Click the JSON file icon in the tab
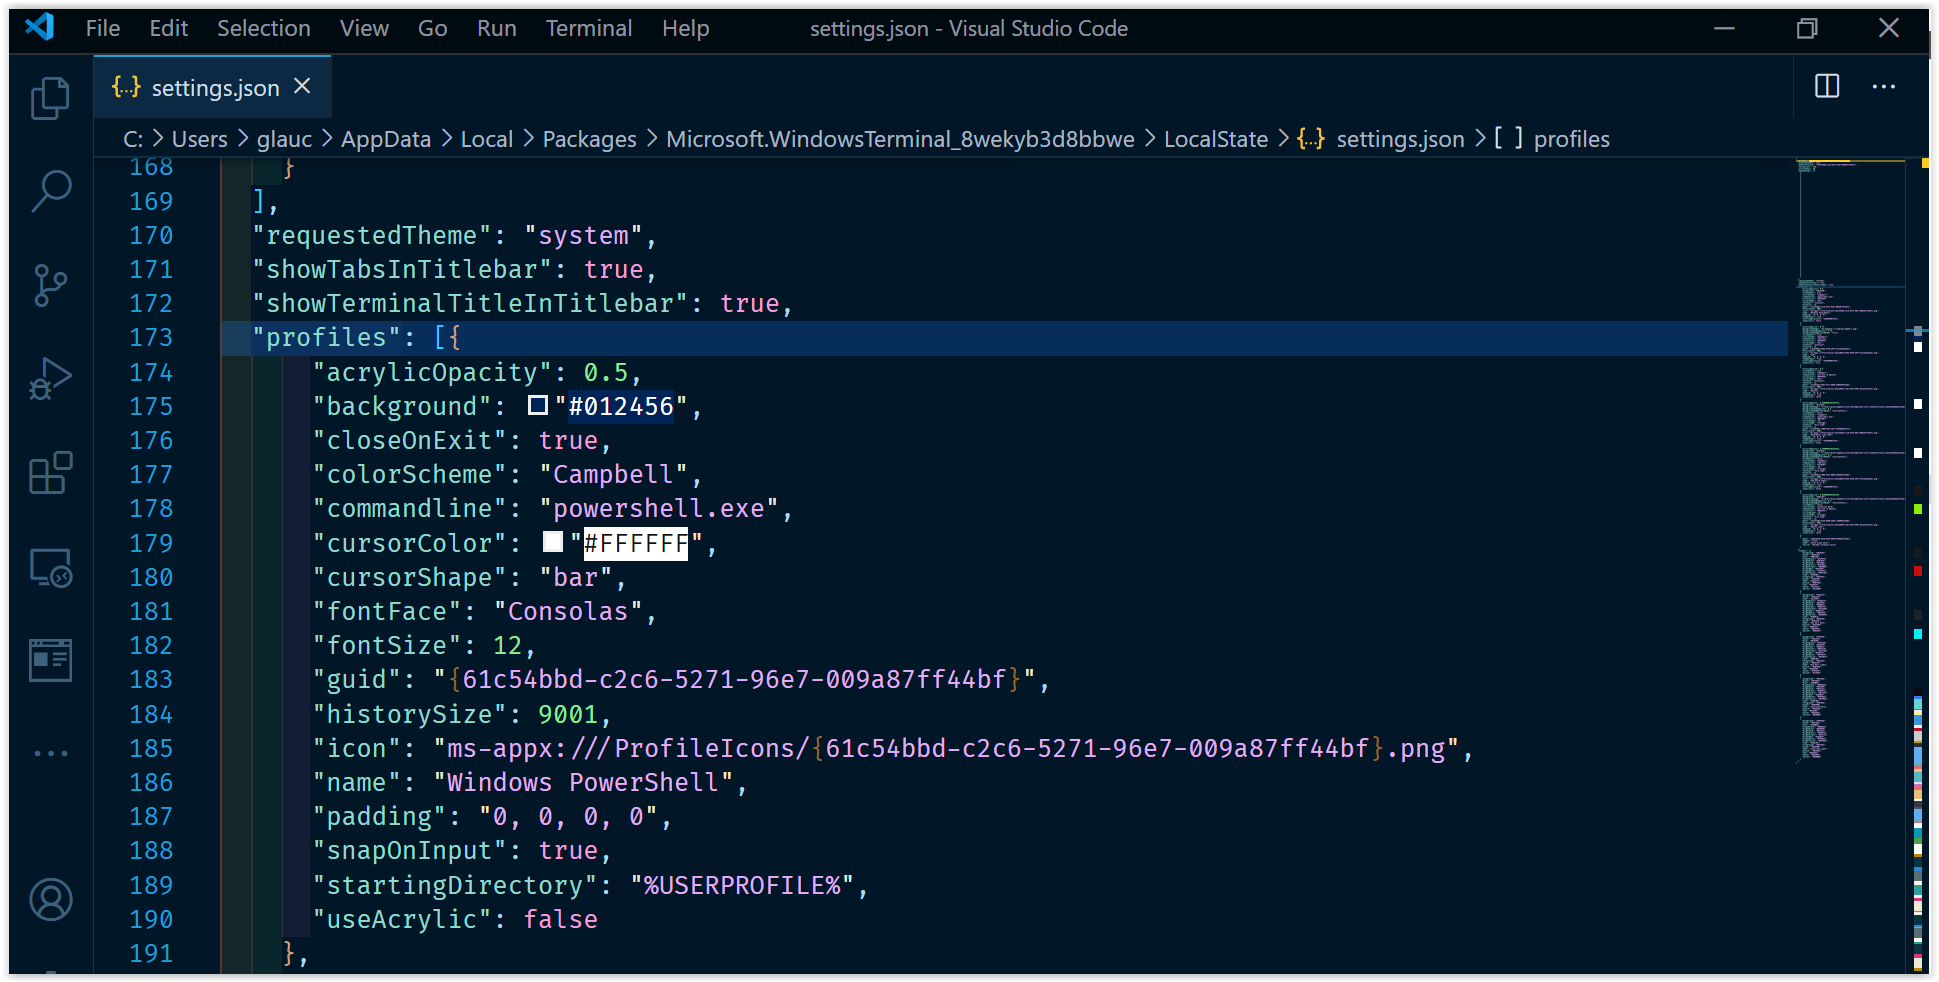The image size is (1939, 982). pos(126,87)
